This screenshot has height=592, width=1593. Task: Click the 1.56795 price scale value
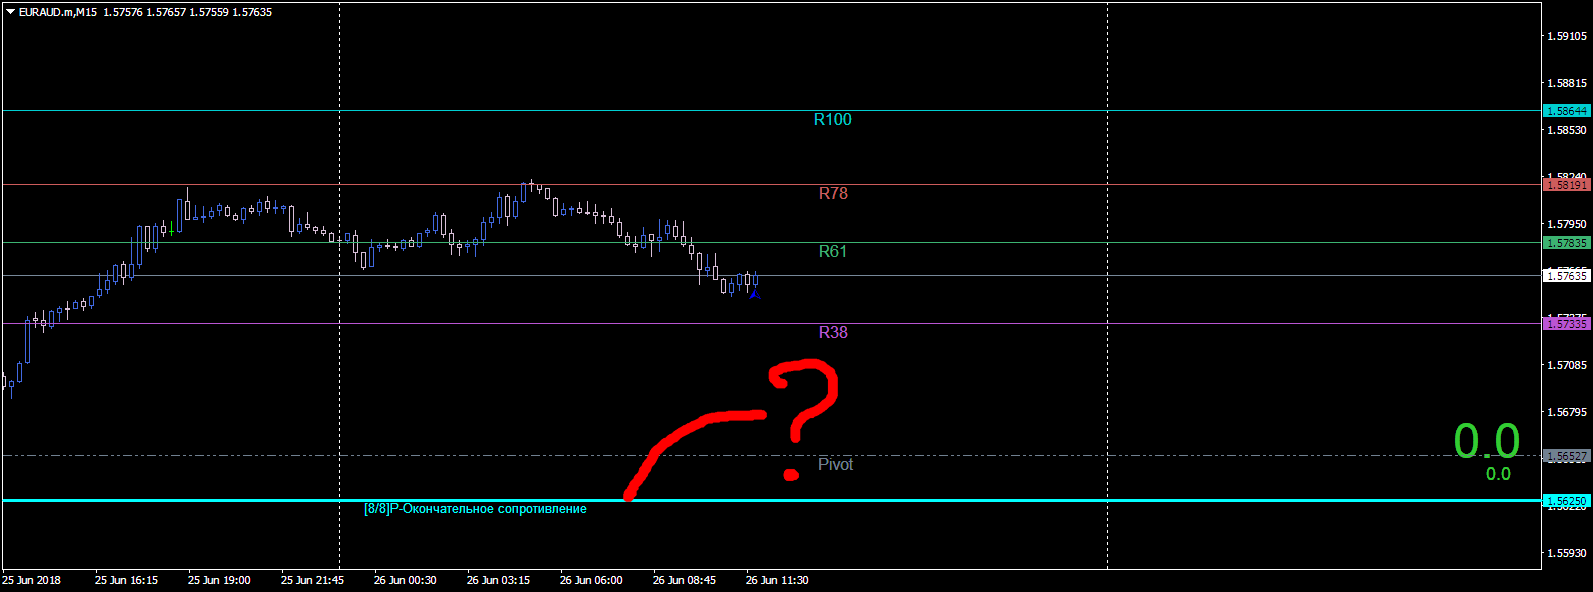point(1567,412)
